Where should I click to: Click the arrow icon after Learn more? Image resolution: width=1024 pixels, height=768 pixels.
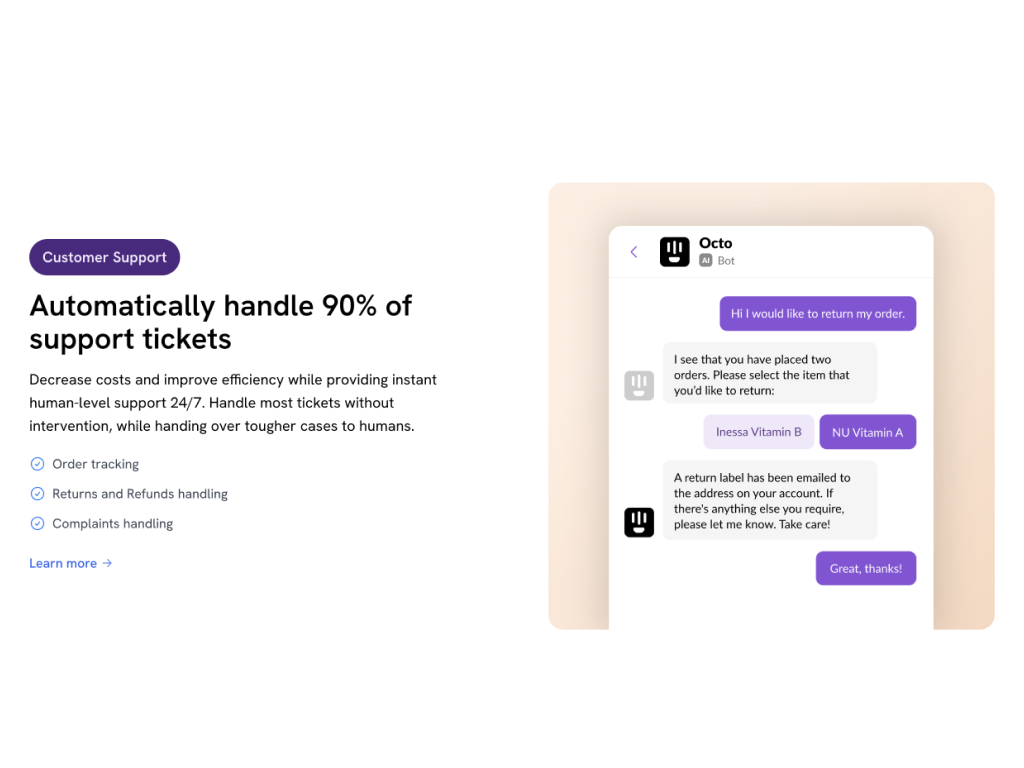pos(108,563)
